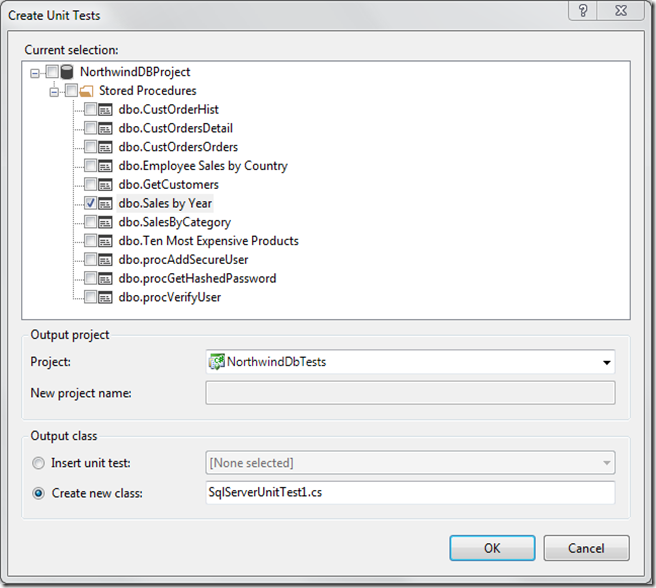Tick the dbo.procAddSecureUser checkbox
This screenshot has width=656, height=588.
(91, 259)
